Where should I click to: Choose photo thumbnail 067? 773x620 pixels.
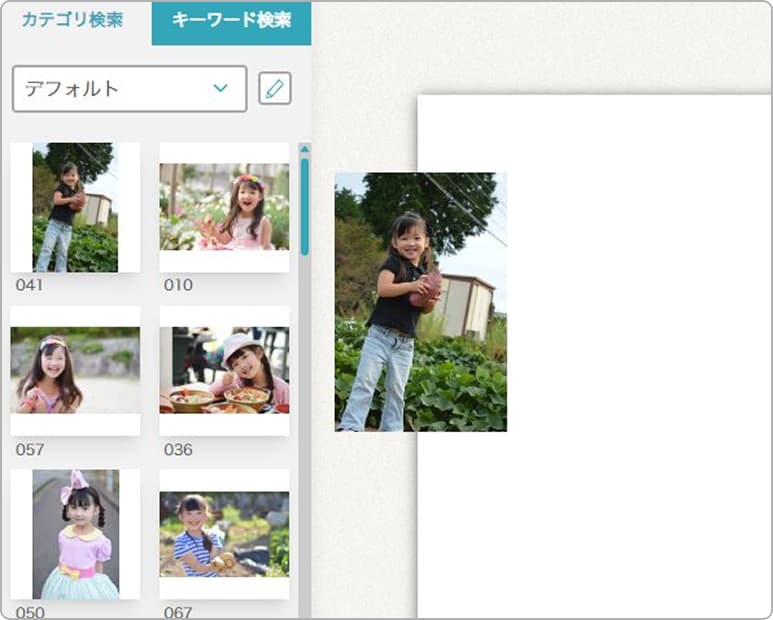[x=224, y=534]
